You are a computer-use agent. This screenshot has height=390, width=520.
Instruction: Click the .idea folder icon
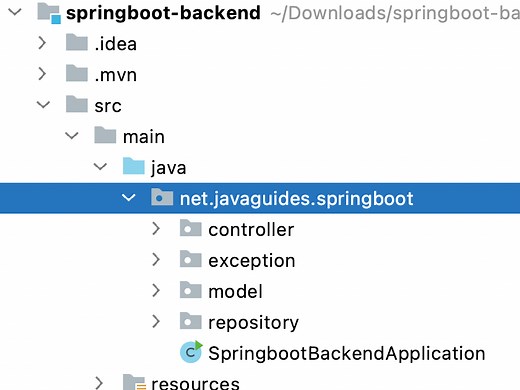point(77,42)
